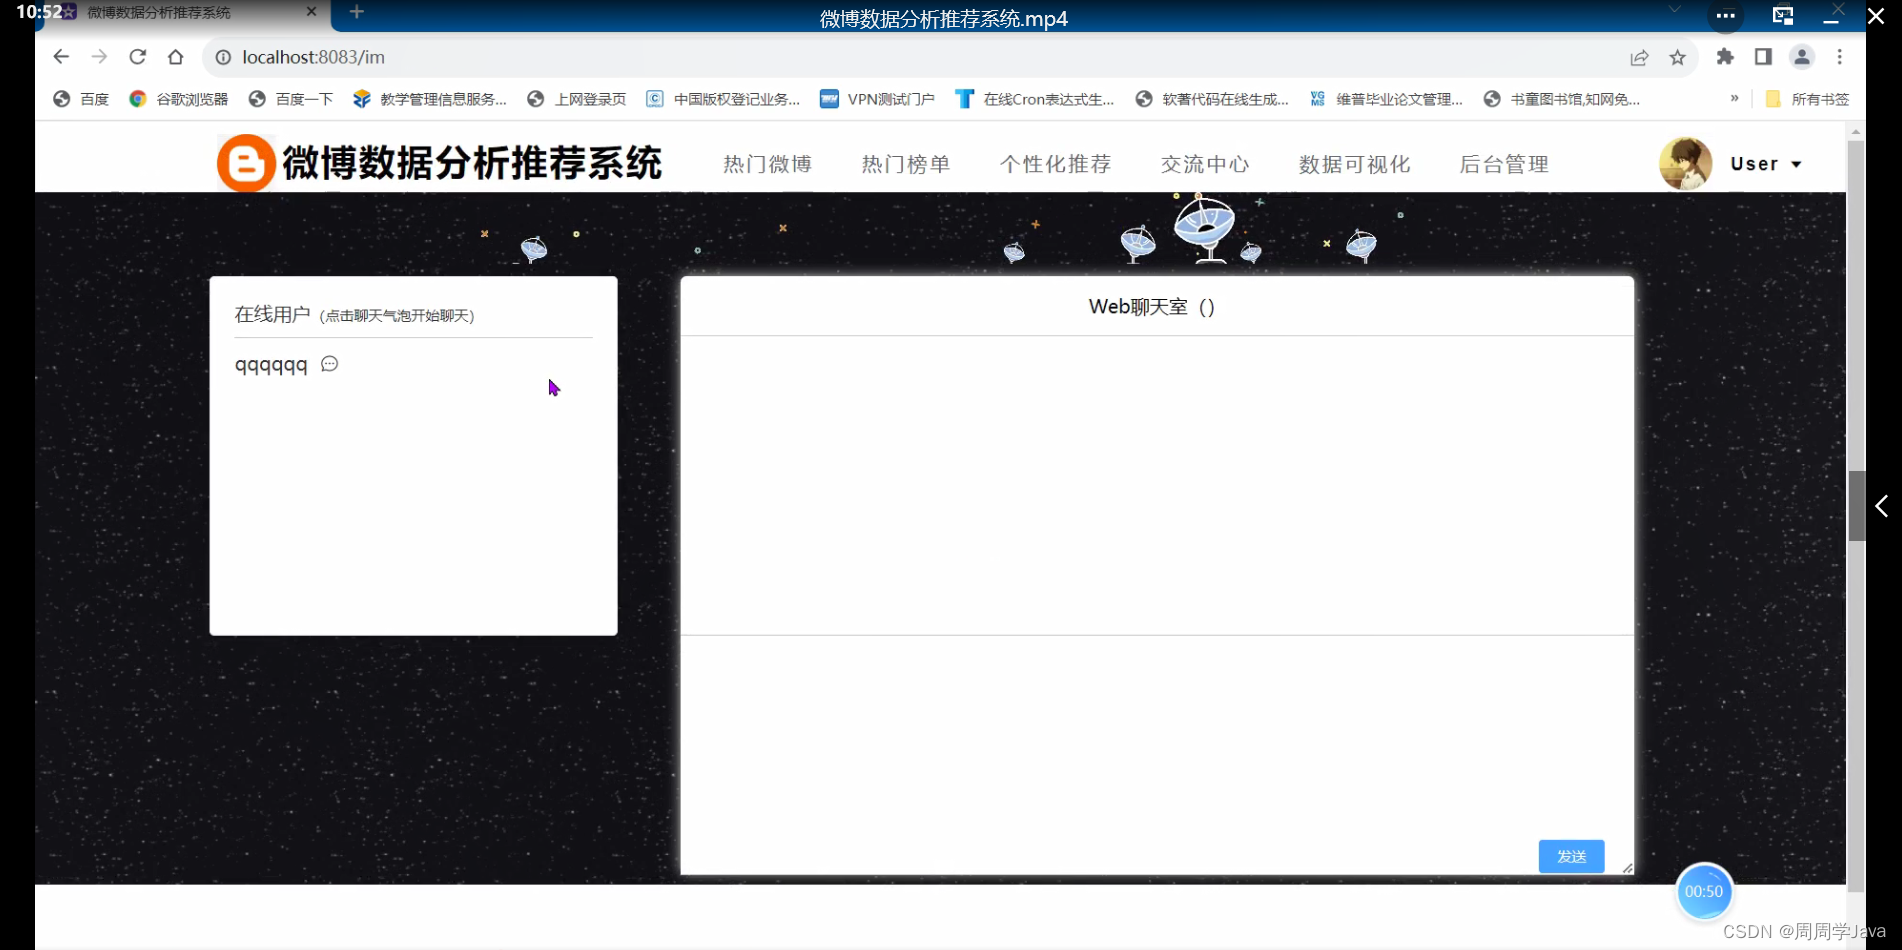This screenshot has width=1902, height=950.
Task: Click the 发送 send button
Action: click(x=1570, y=856)
